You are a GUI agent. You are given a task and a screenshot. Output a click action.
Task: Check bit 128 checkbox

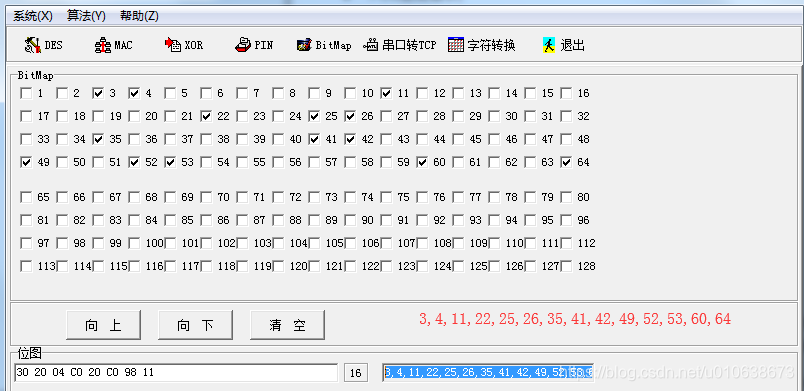pos(566,266)
